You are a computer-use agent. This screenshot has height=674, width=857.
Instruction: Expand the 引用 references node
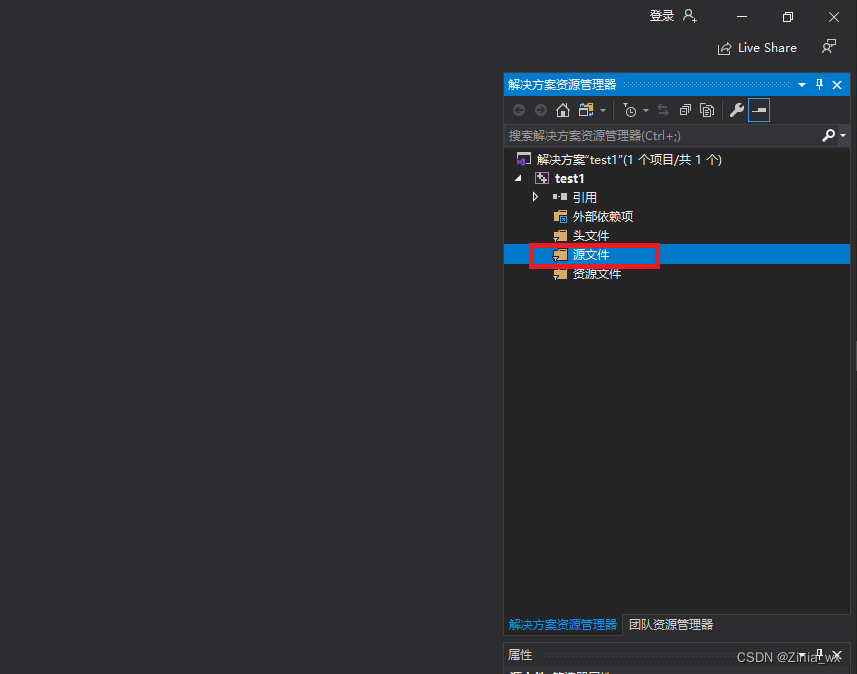point(536,197)
